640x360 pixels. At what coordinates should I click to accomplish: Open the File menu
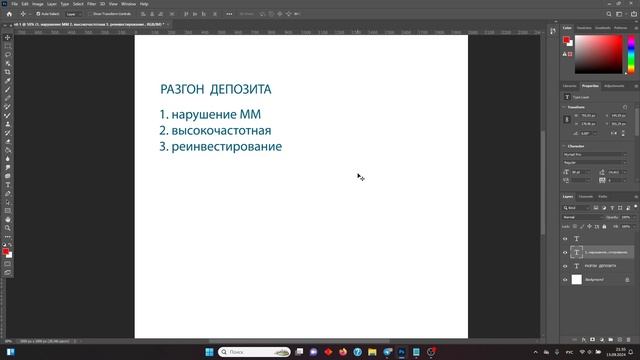click(14, 4)
